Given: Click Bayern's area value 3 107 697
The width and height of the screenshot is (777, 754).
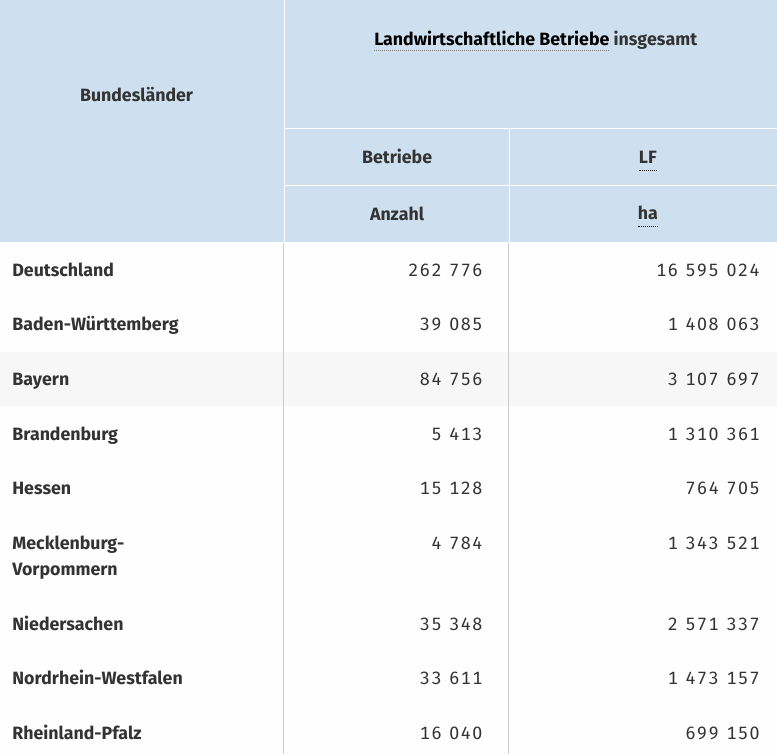Looking at the screenshot, I should coord(714,379).
